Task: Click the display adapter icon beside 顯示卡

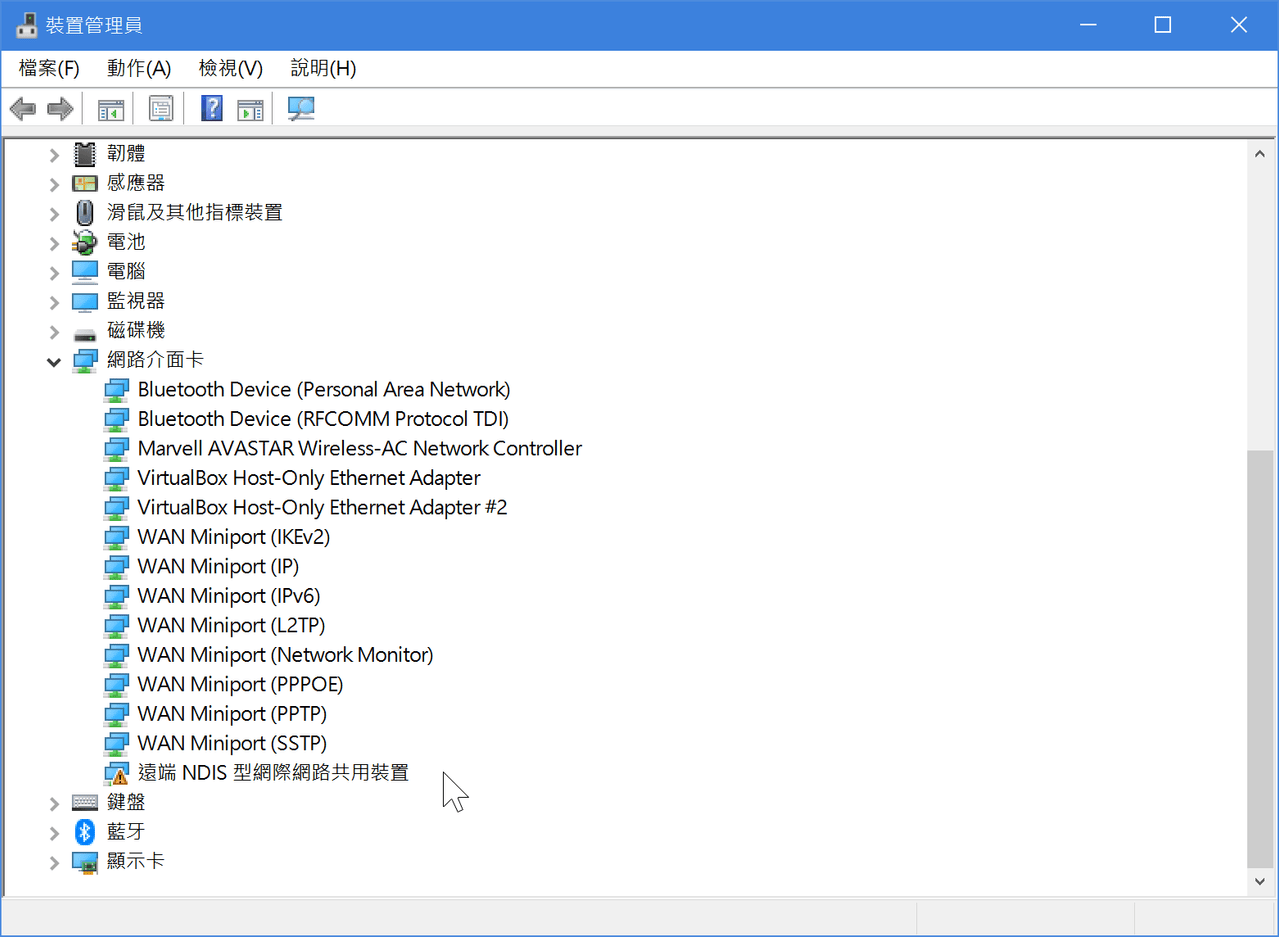Action: point(84,861)
